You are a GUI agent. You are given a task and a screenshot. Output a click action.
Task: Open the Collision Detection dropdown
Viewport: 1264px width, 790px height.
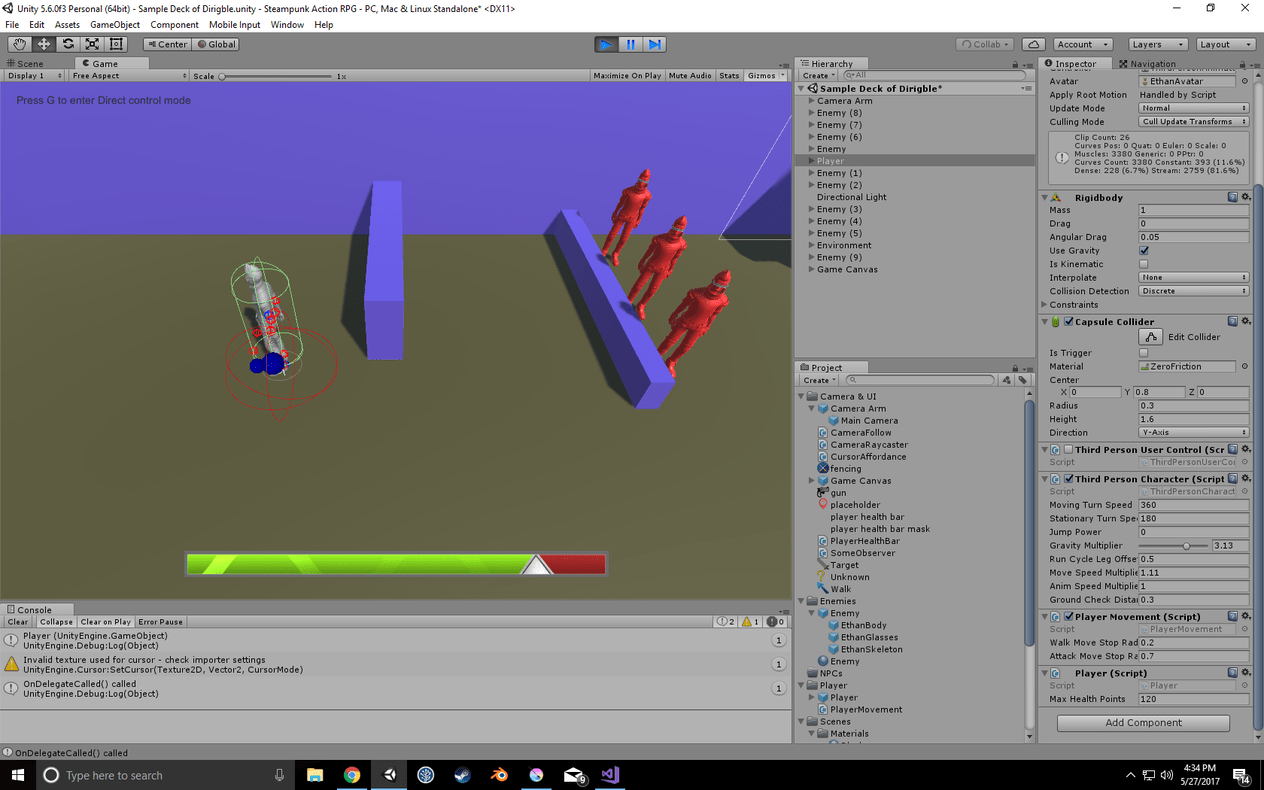[x=1193, y=290]
